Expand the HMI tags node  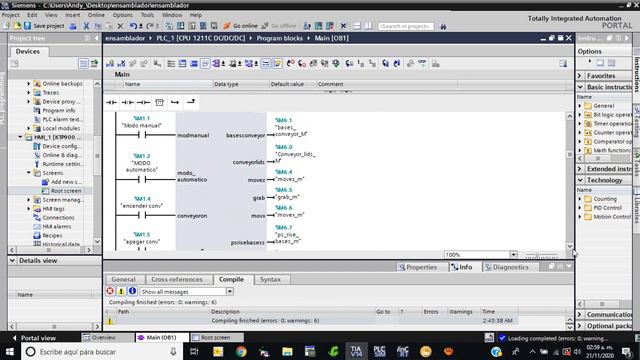point(29,209)
